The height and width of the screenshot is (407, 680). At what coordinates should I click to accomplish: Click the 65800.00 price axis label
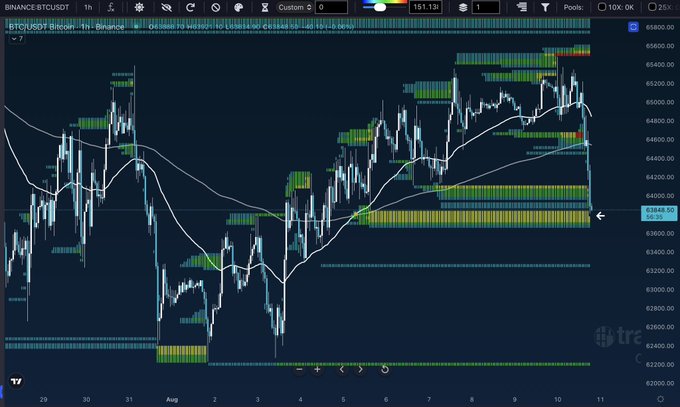pyautogui.click(x=660, y=27)
